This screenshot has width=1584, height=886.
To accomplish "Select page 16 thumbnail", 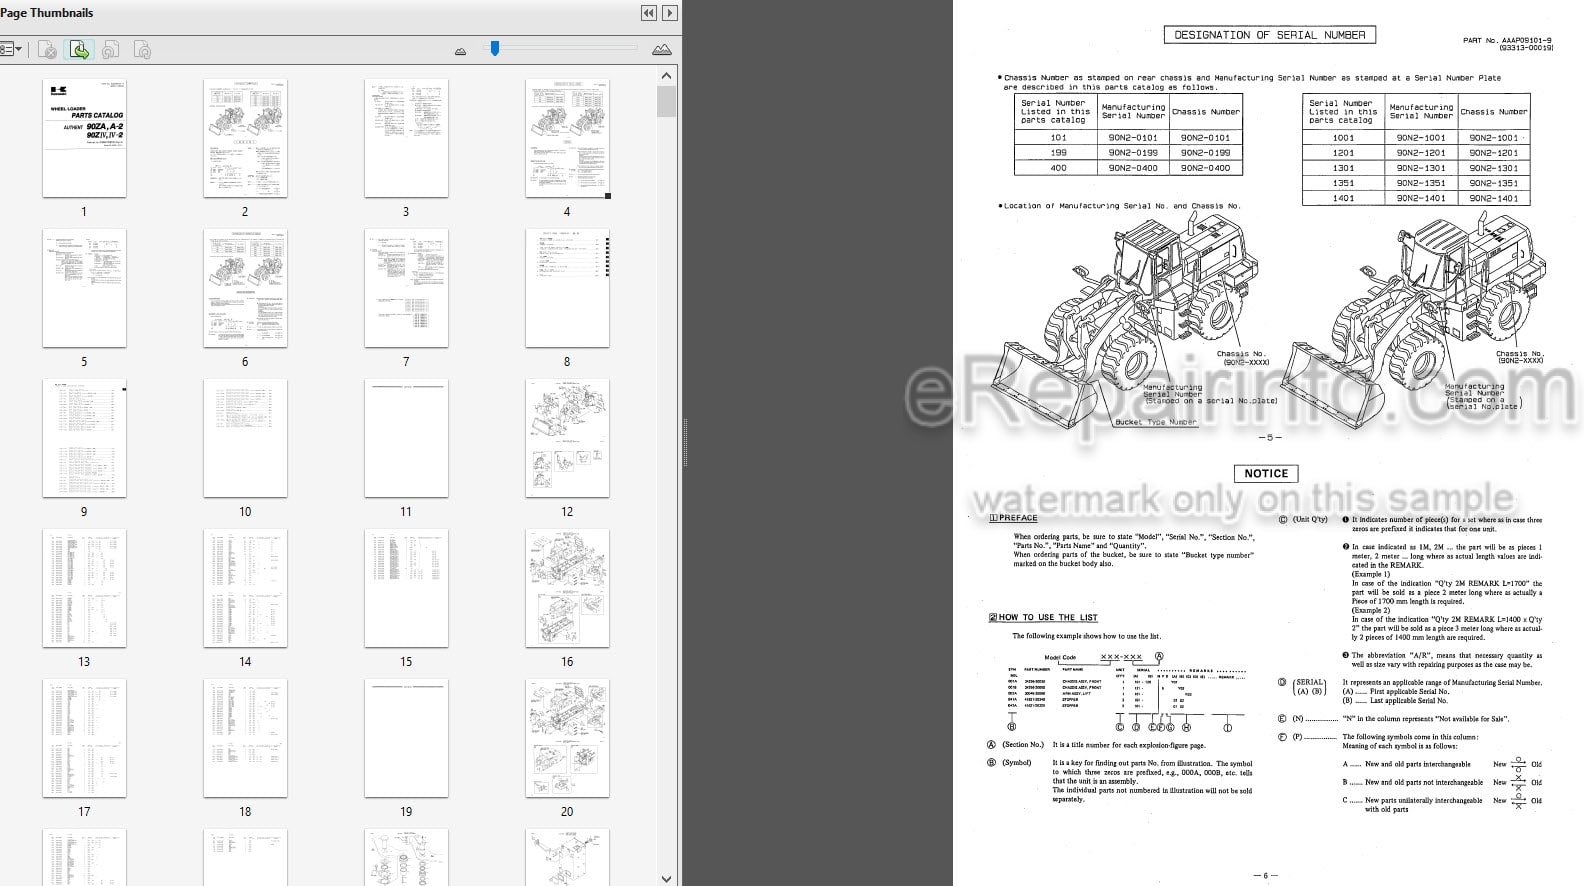I will coord(567,588).
